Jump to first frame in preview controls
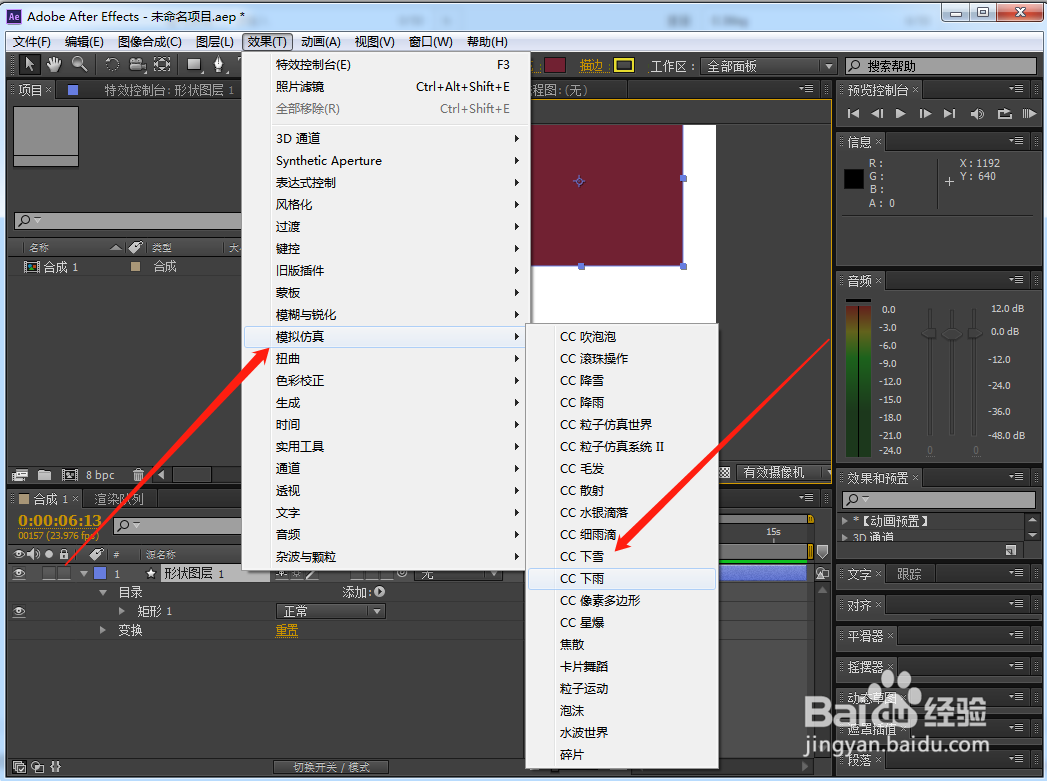1047x781 pixels. (x=853, y=113)
